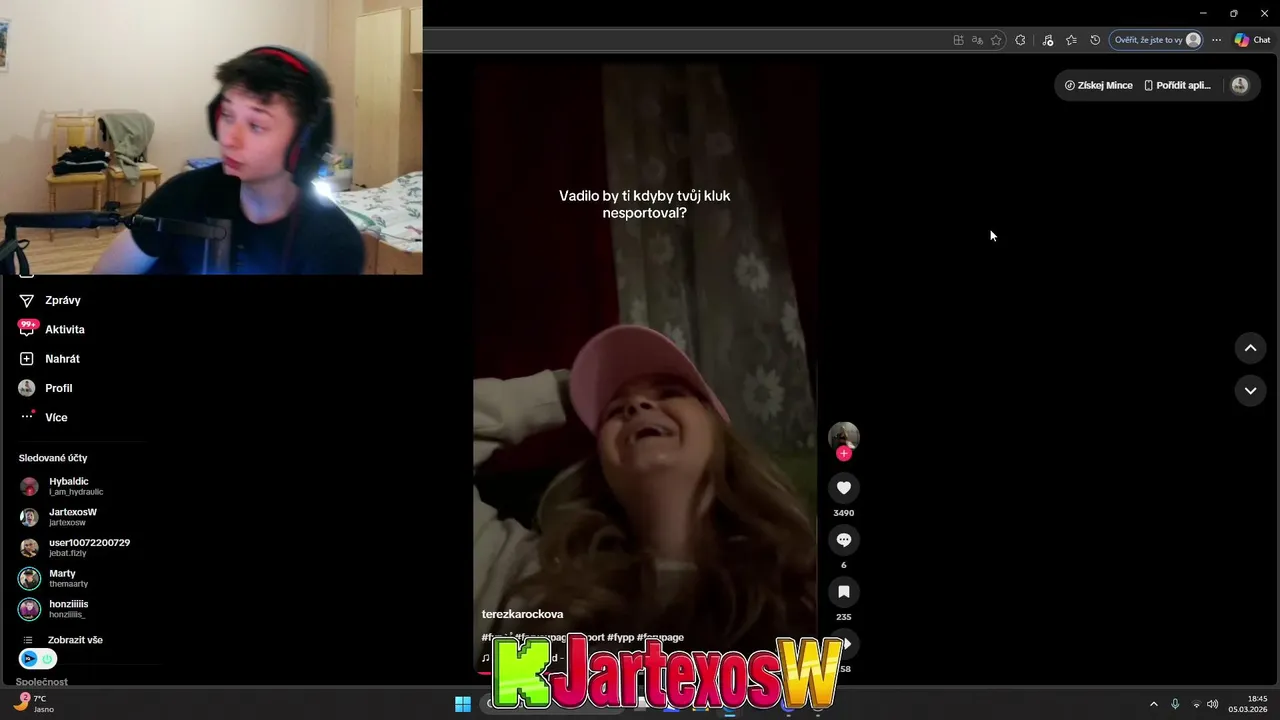
Task: Follow creator via pink plus badge
Action: click(x=844, y=453)
